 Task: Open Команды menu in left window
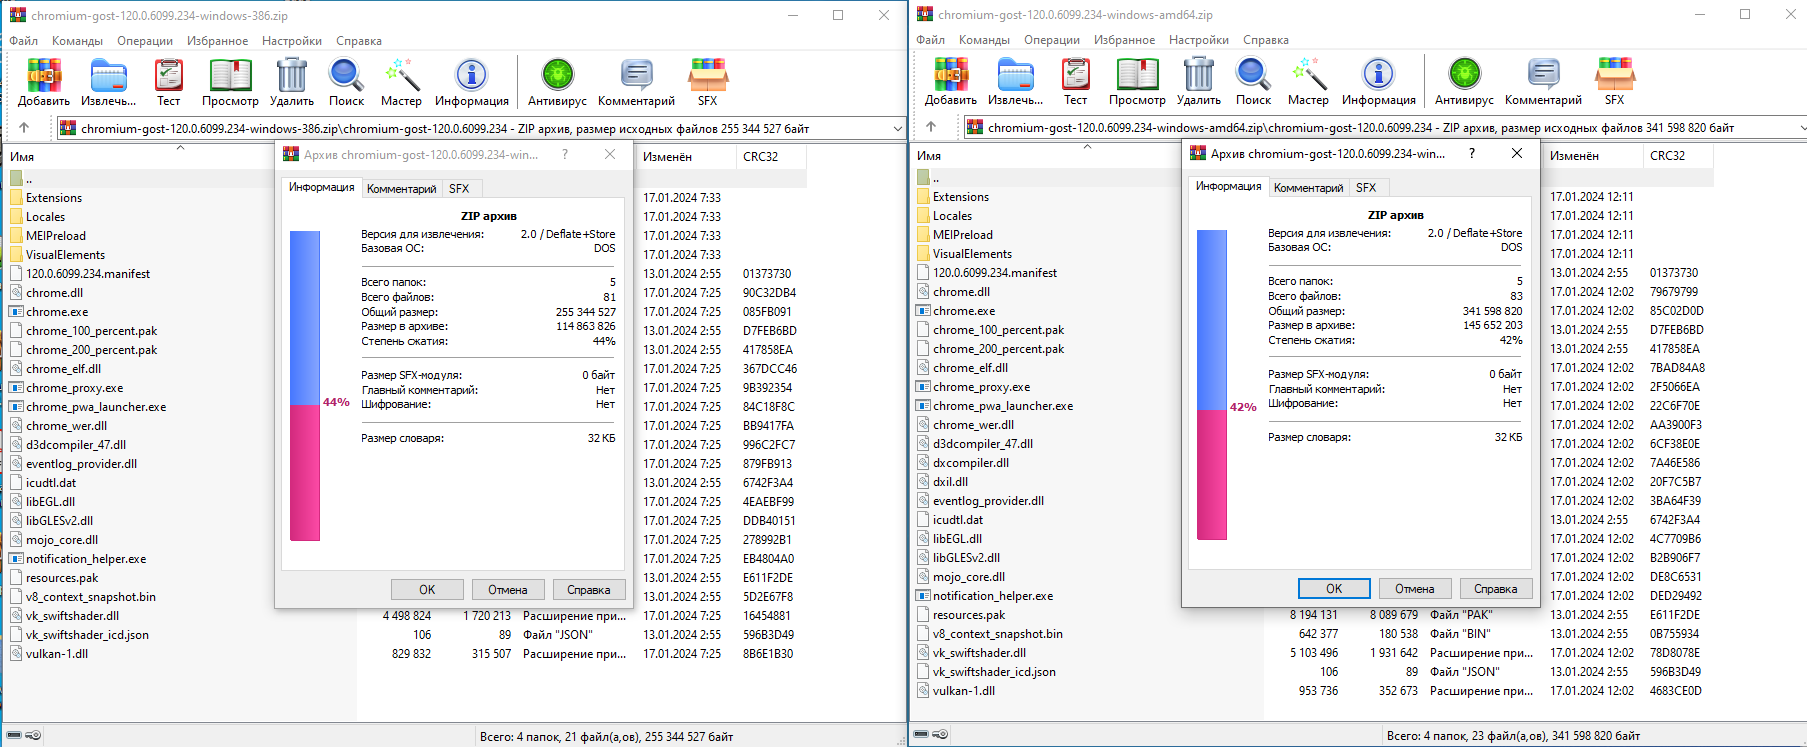pyautogui.click(x=77, y=41)
